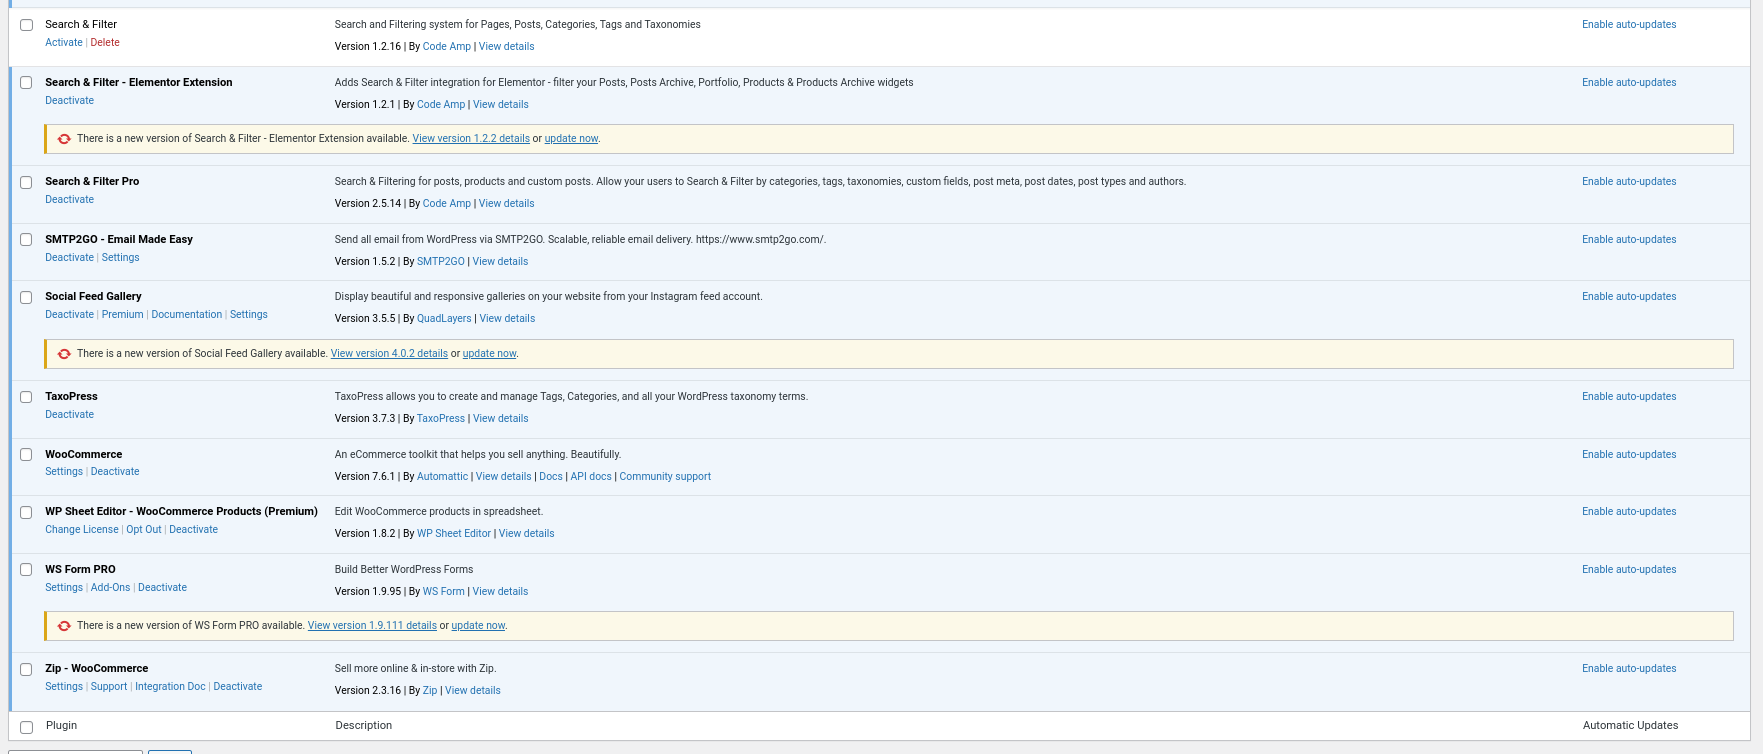Activate the Search & Filter plugin
This screenshot has height=754, width=1763.
64,42
